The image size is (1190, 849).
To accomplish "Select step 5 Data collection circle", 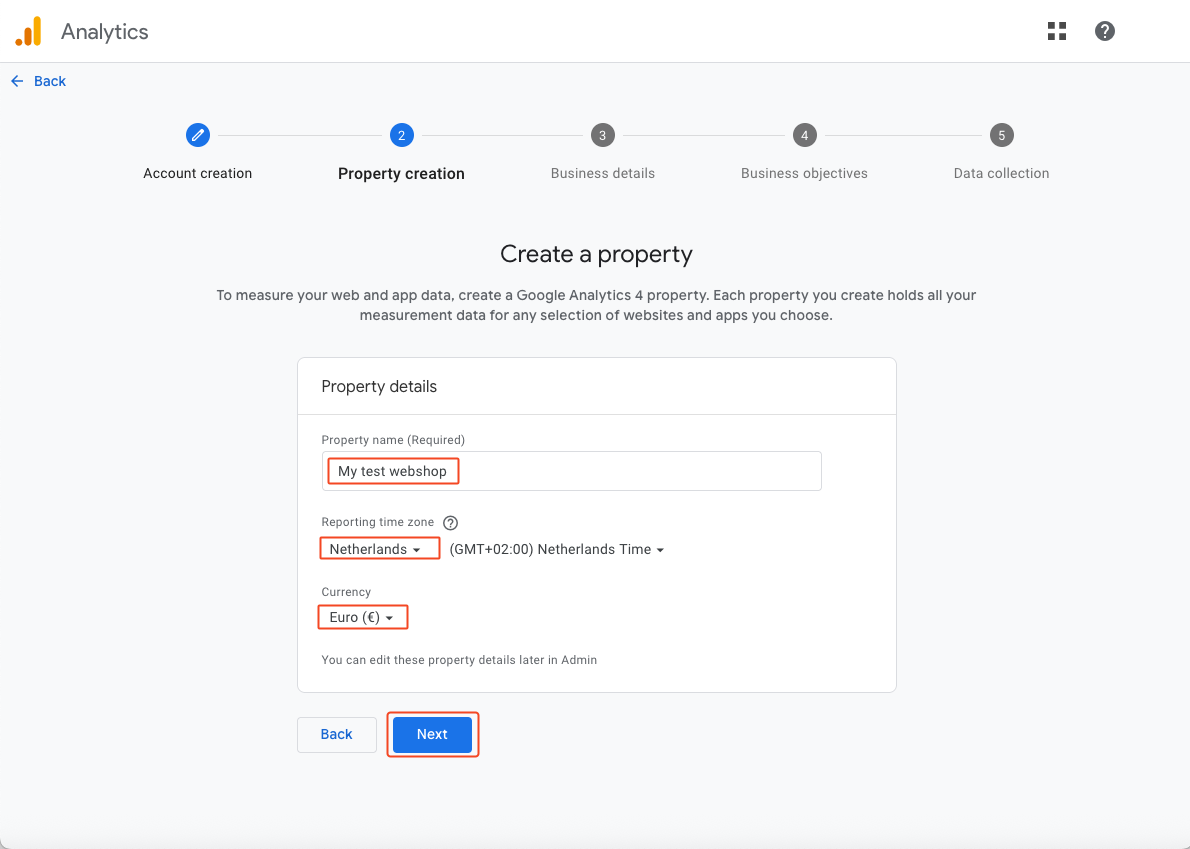I will 1001,135.
